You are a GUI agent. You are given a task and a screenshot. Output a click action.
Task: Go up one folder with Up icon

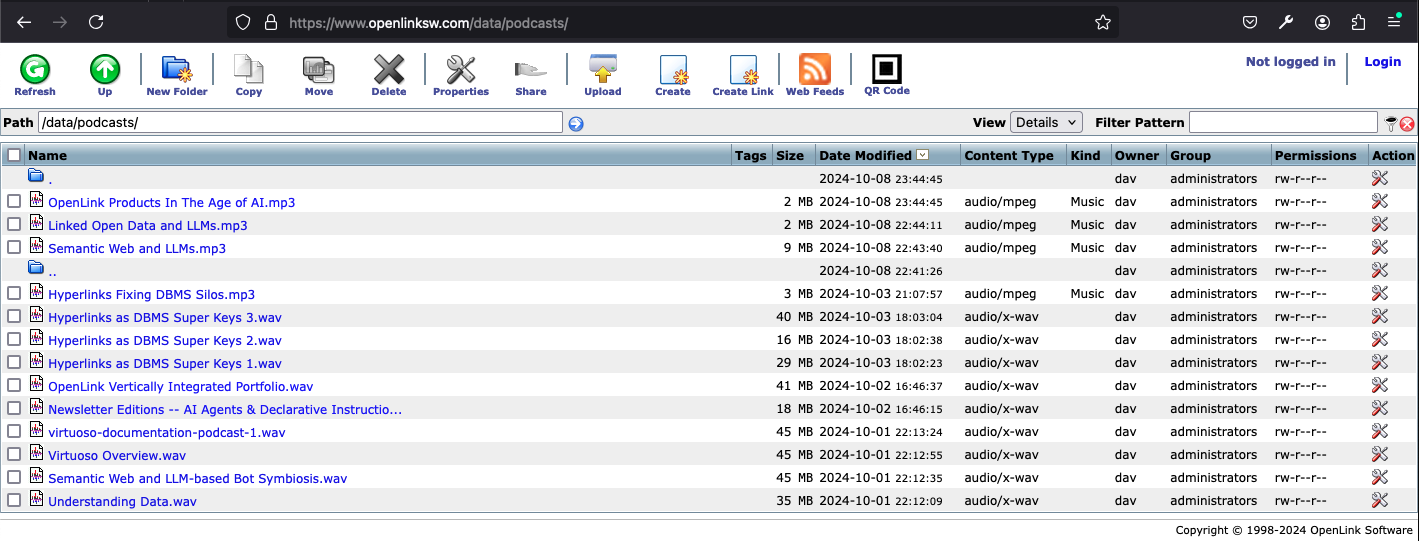coord(105,69)
